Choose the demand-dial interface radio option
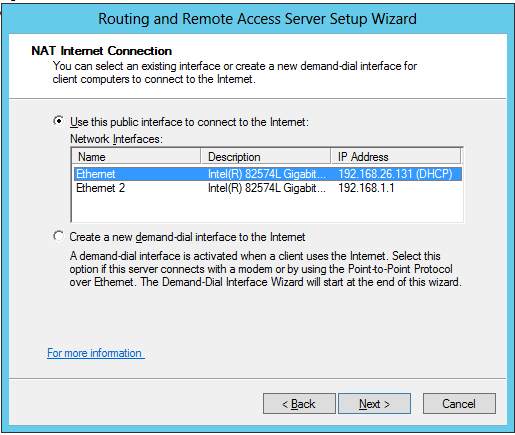This screenshot has width=515, height=435. point(58,236)
